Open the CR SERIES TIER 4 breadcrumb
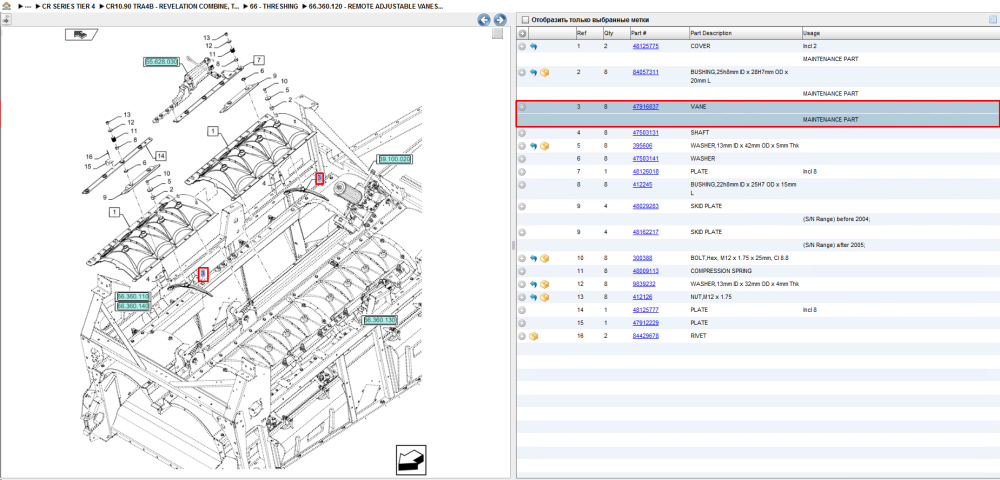 pyautogui.click(x=68, y=6)
